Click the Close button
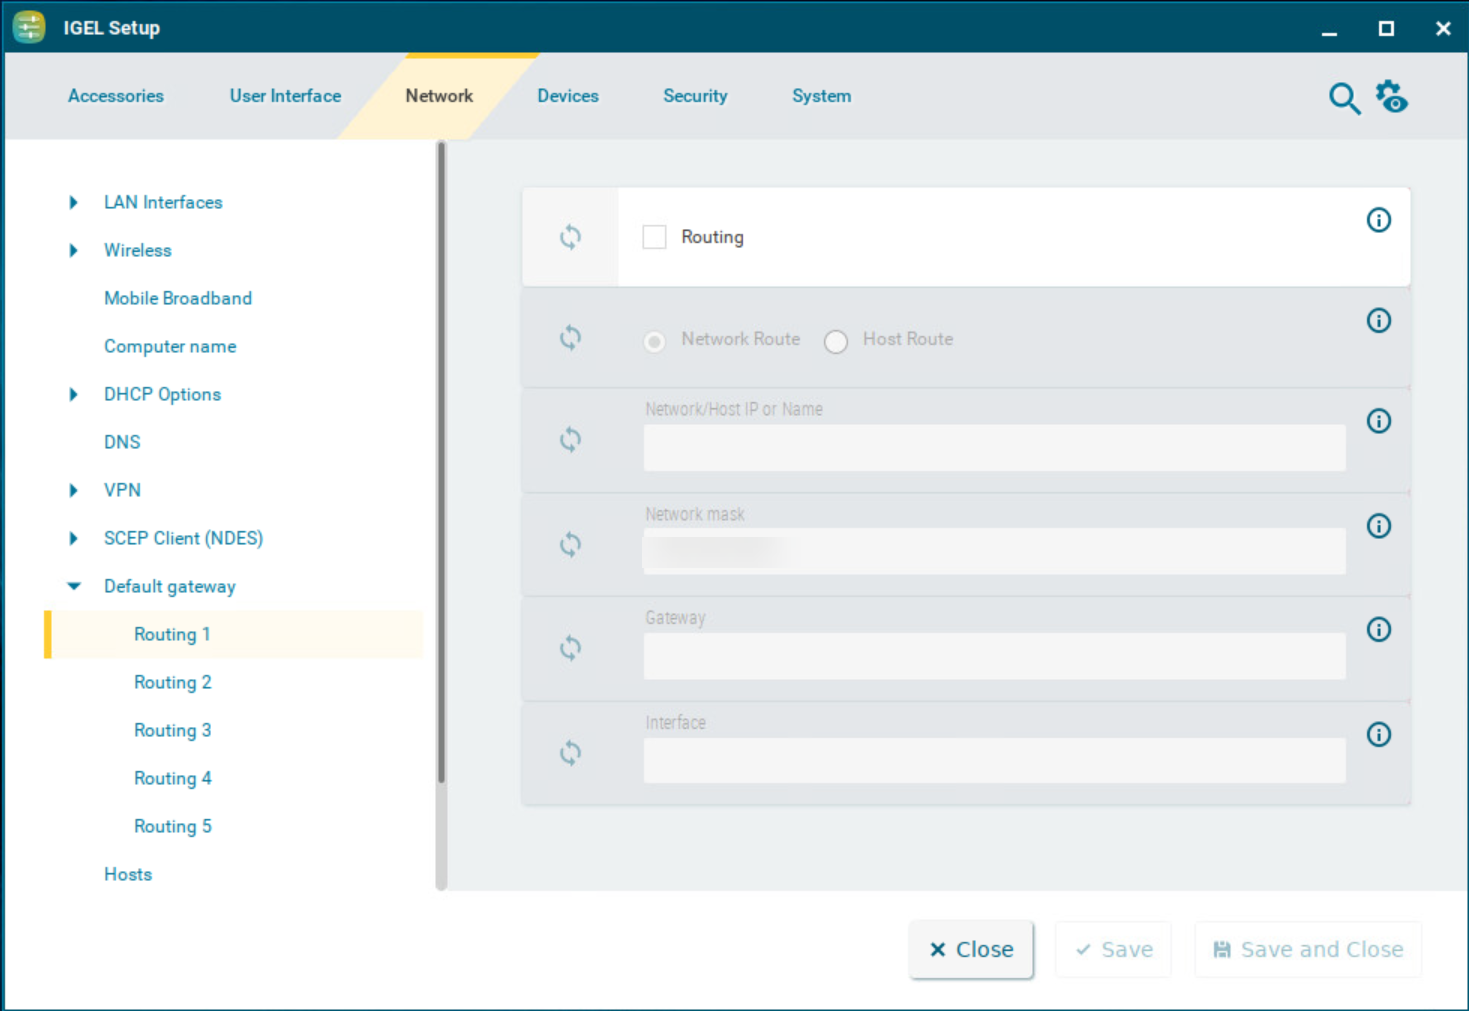 pos(971,949)
